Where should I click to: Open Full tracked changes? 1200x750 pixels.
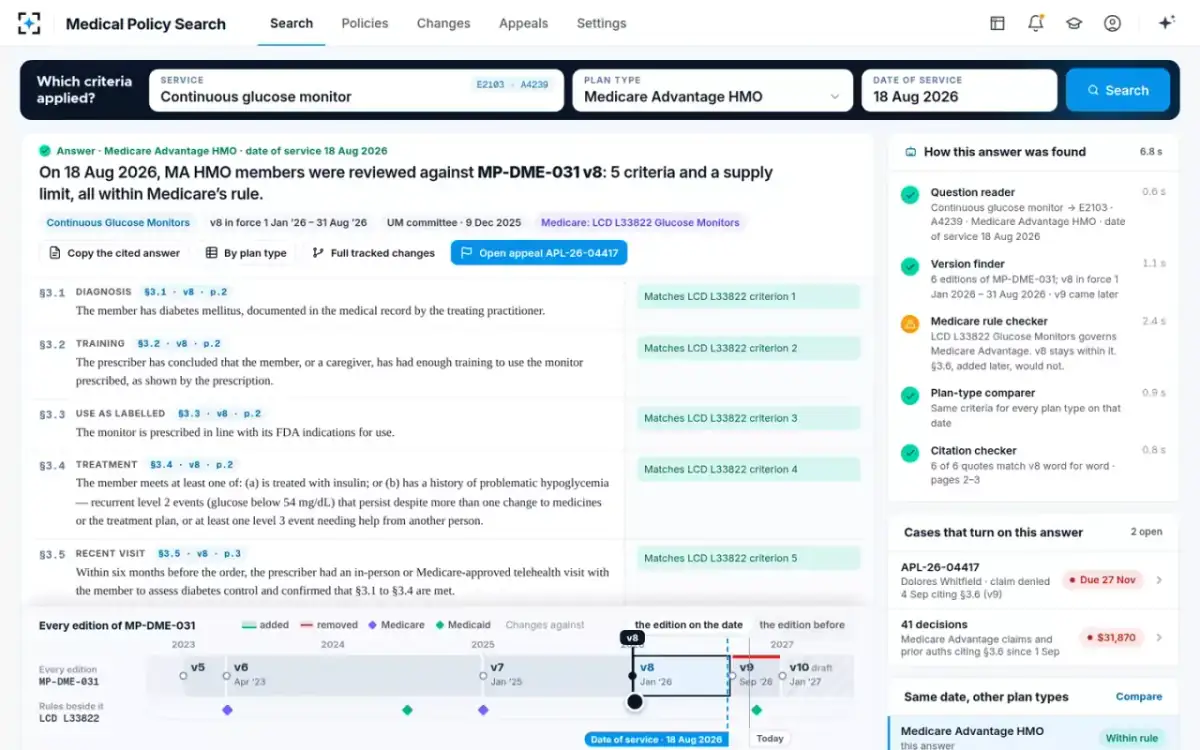coord(373,253)
